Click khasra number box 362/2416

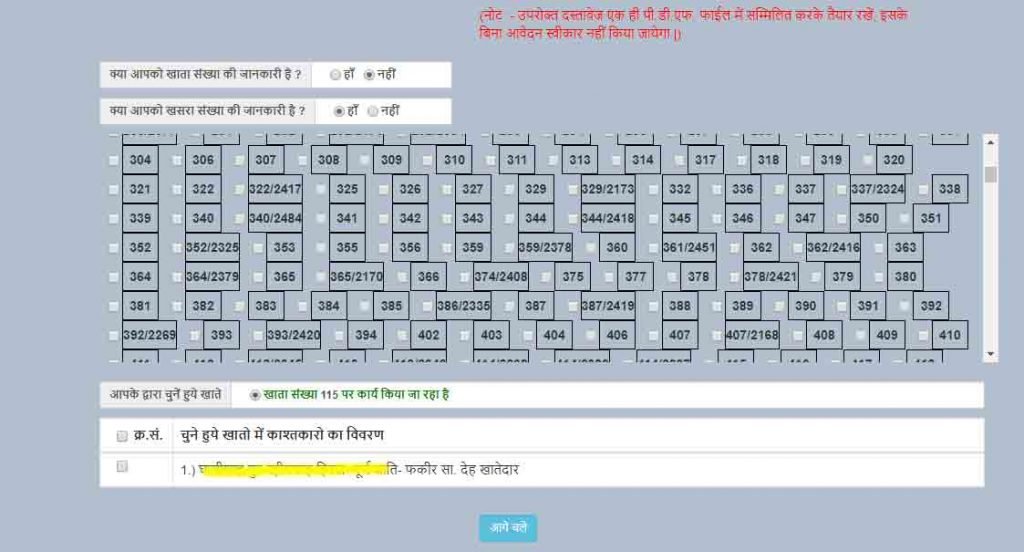click(x=833, y=248)
